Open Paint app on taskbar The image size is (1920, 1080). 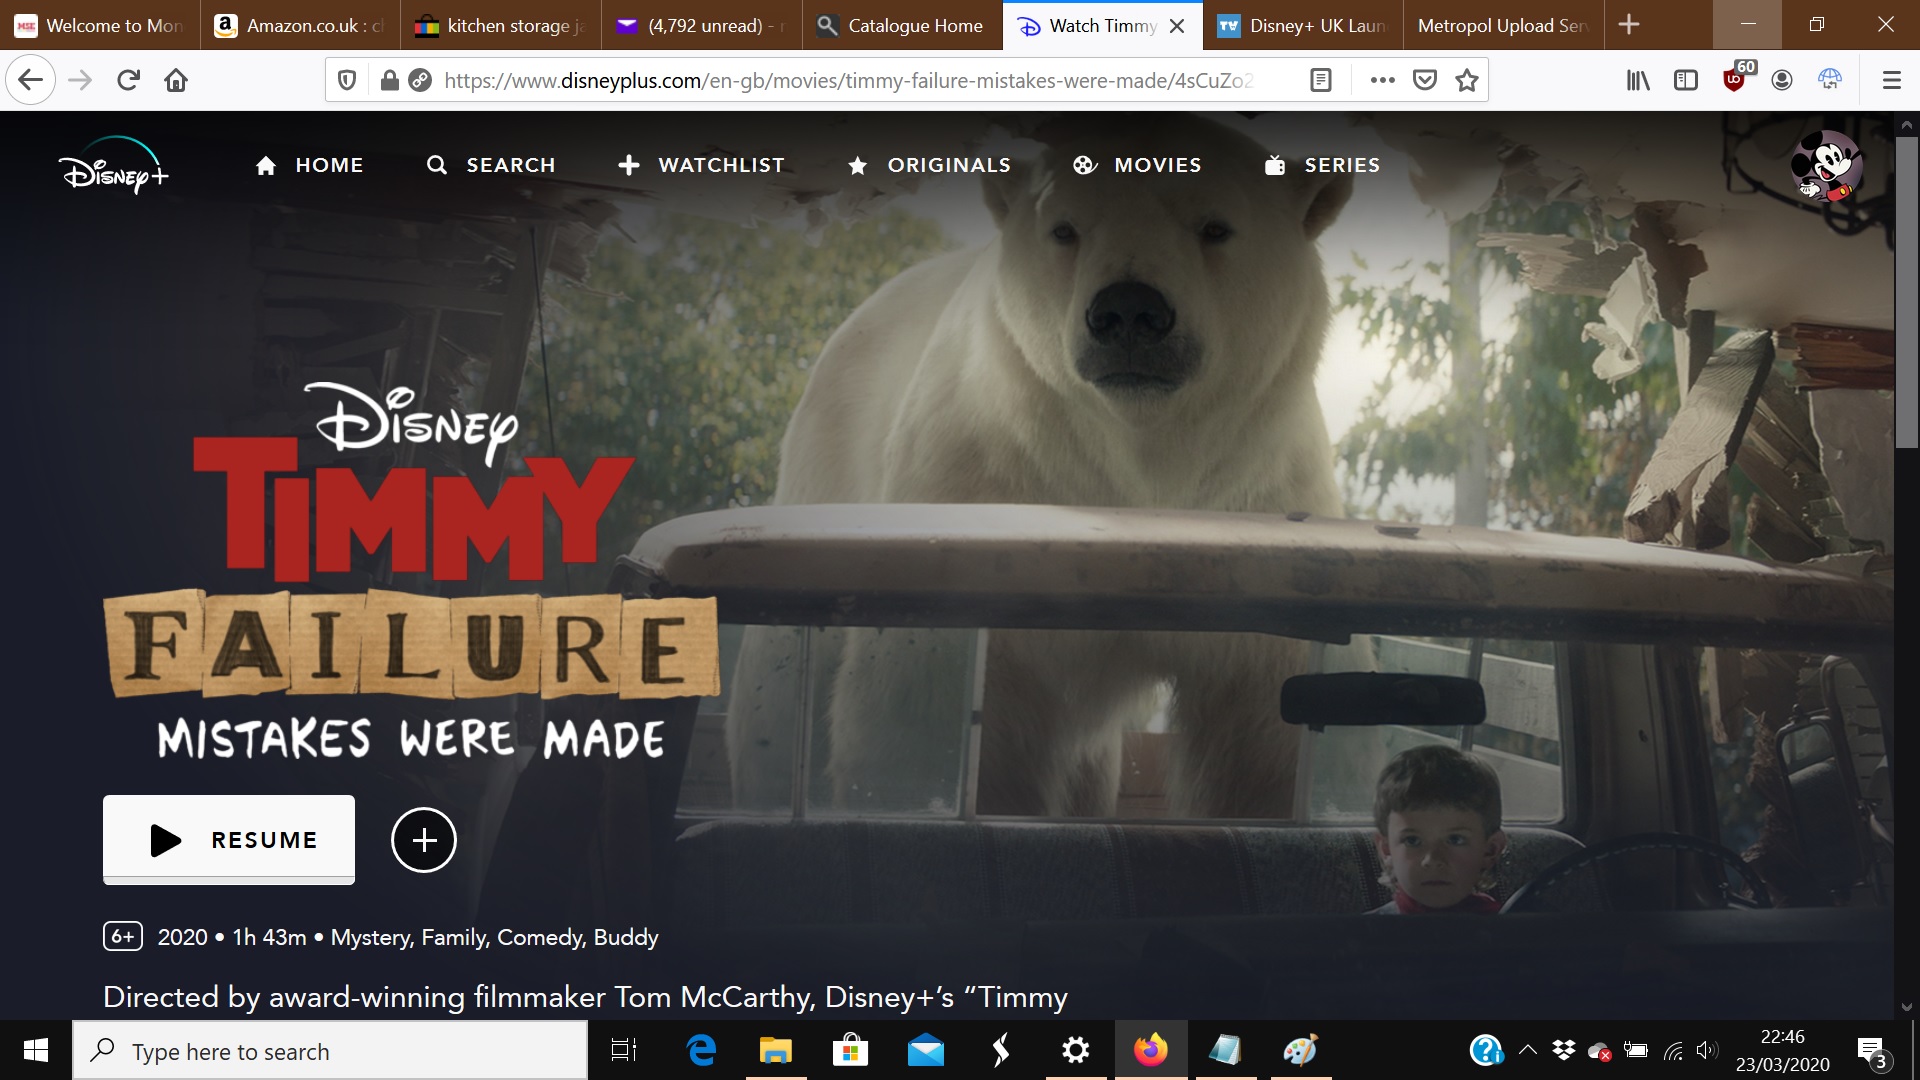coord(1301,1050)
